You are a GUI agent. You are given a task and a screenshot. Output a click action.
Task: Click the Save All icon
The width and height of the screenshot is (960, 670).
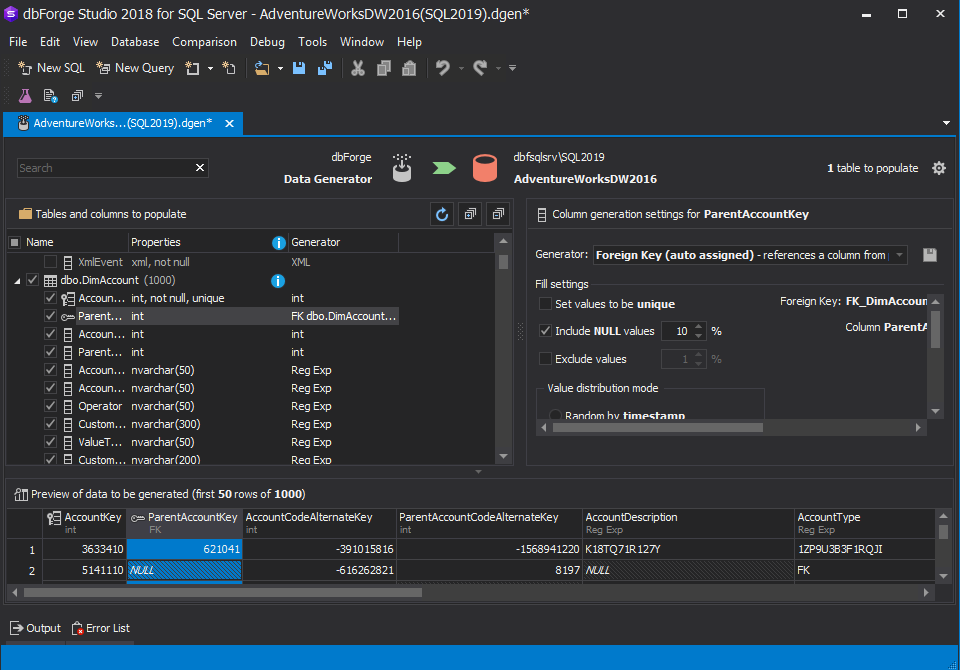point(324,68)
